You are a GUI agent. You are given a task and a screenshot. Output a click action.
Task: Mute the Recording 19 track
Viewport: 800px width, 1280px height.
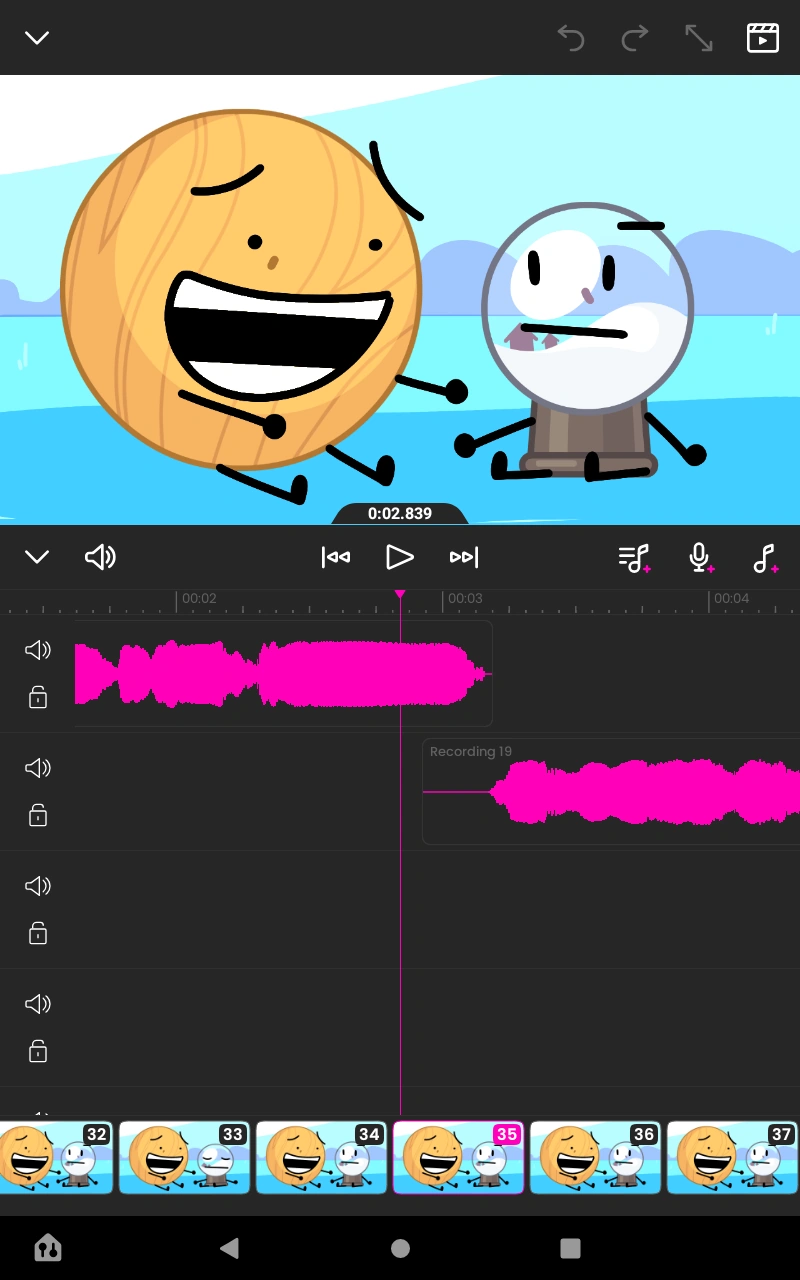pos(38,768)
